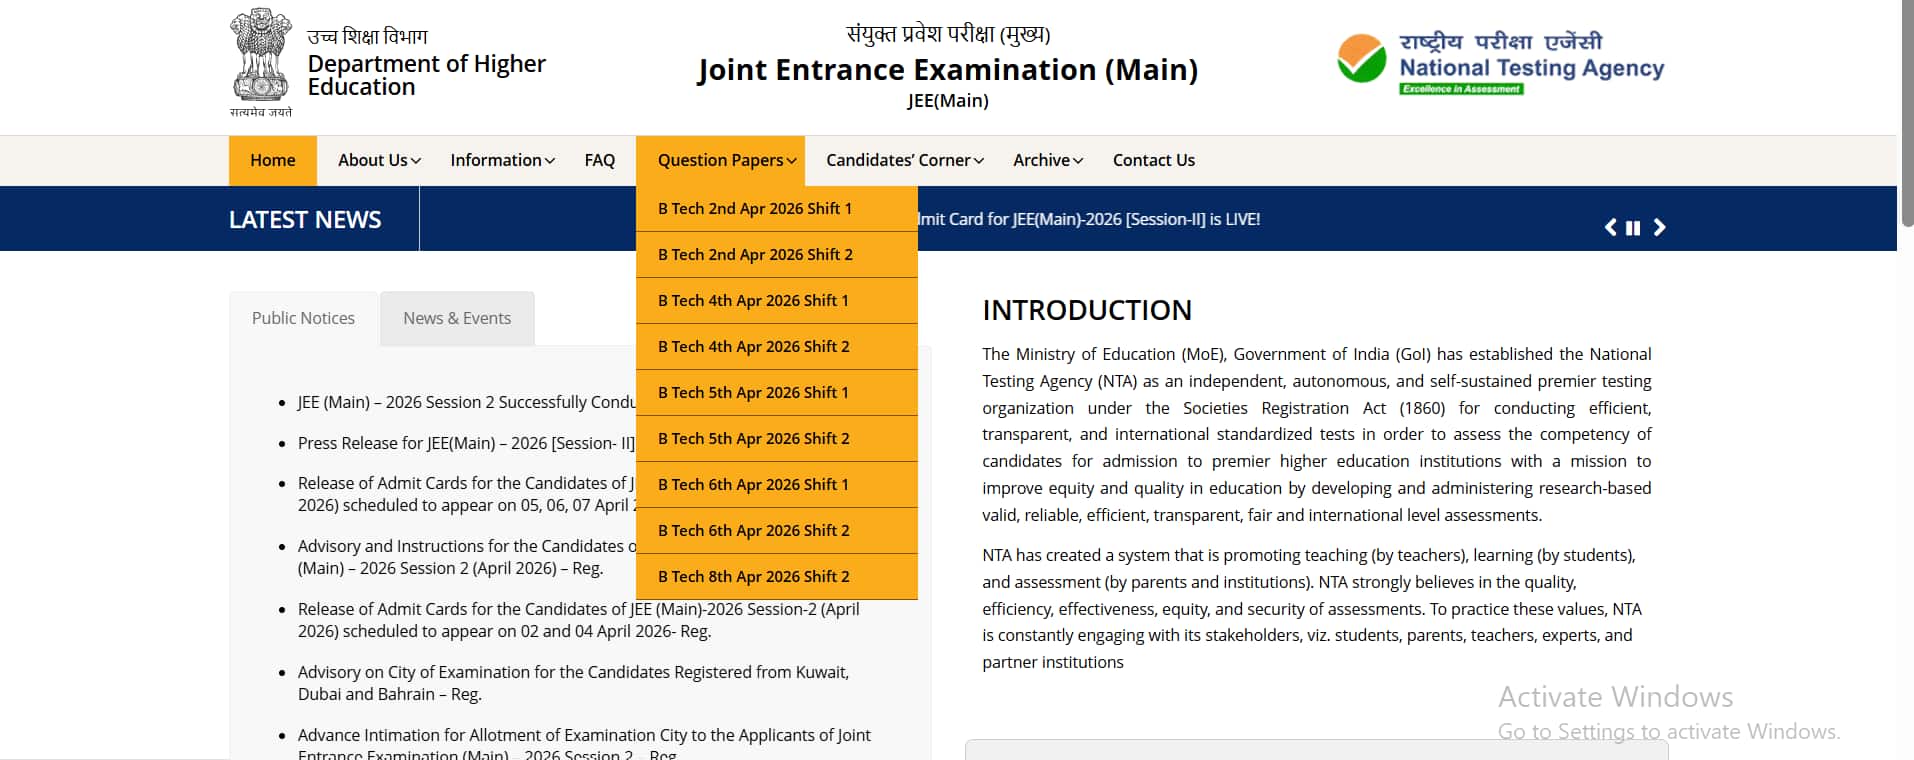Open Kuwait, Dubai and Bahrain exam city advisory
Image resolution: width=1914 pixels, height=760 pixels.
(573, 683)
